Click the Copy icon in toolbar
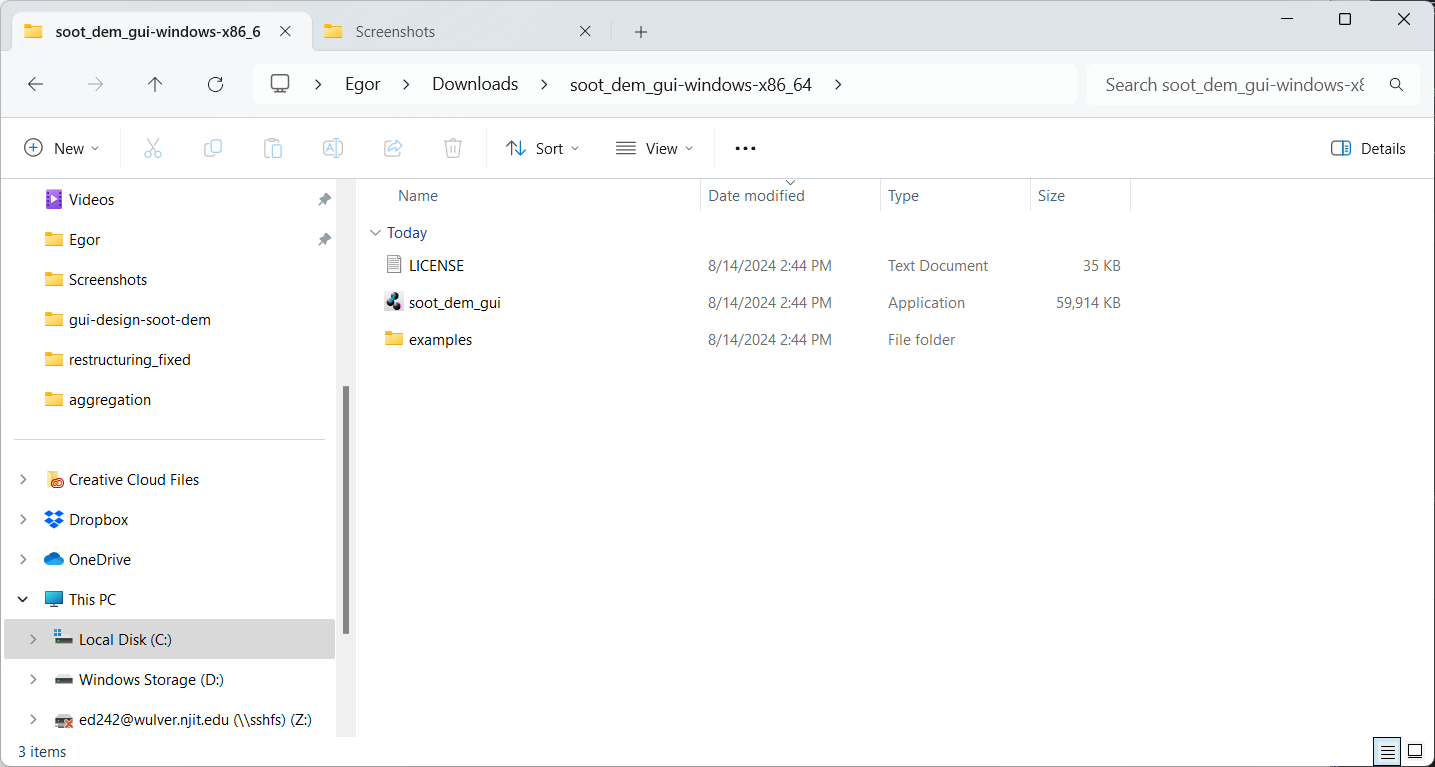The height and width of the screenshot is (767, 1435). tap(213, 148)
